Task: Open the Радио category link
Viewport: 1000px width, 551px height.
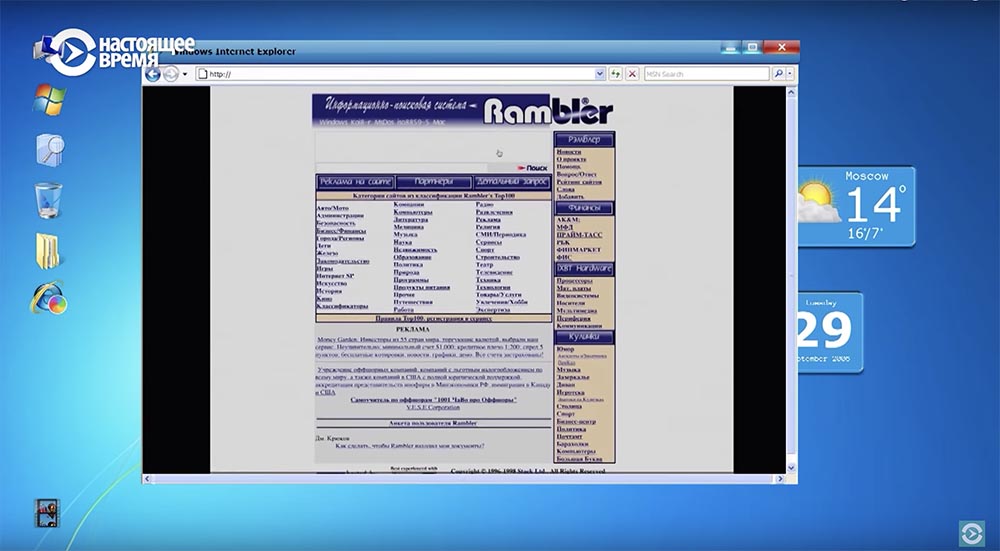Action: coord(484,204)
